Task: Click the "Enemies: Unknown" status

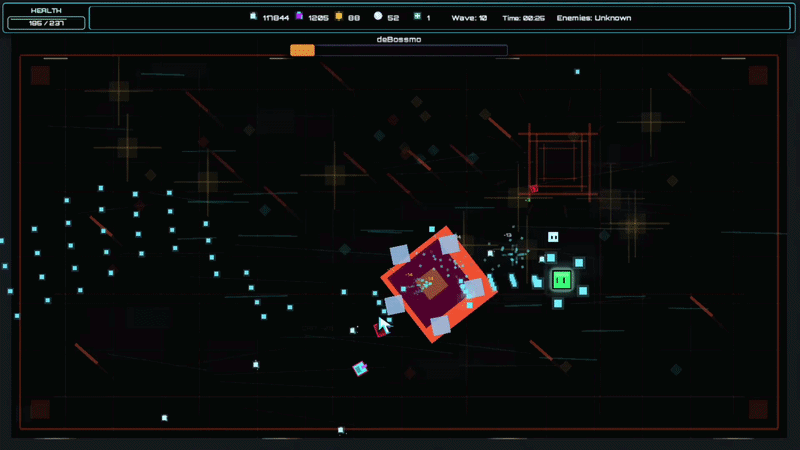Action: 594,18
